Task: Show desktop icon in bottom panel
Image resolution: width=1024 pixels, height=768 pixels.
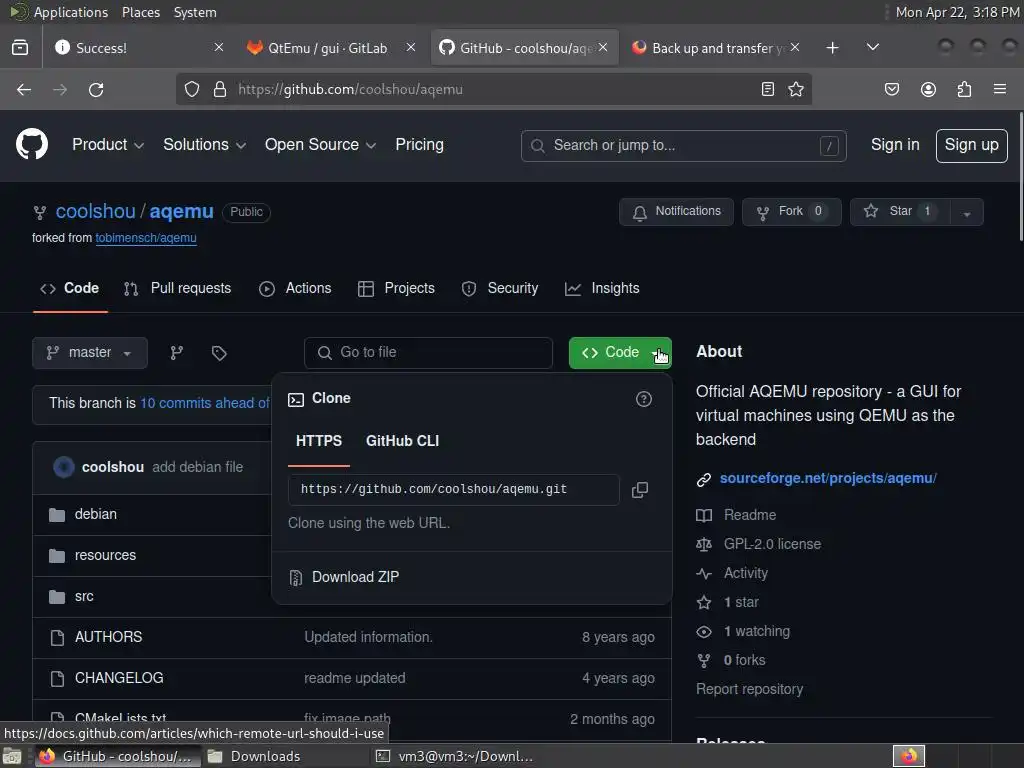Action: coord(12,756)
